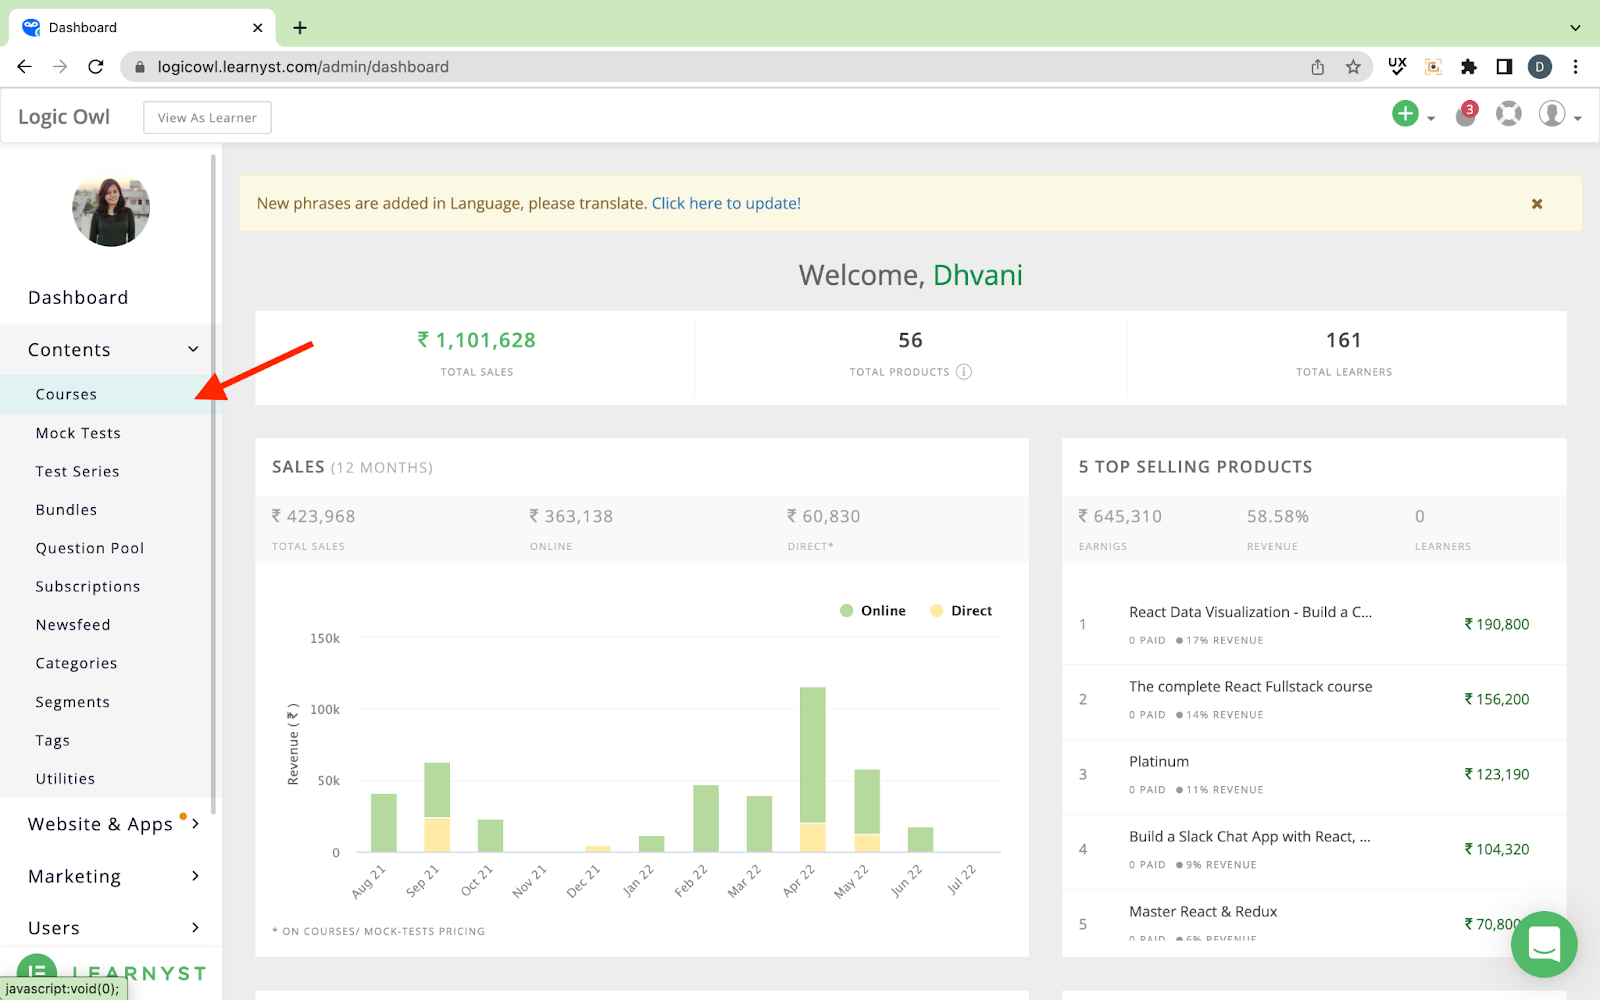The height and width of the screenshot is (1000, 1600).
Task: Click the 'Click here to update!' link
Action: 726,203
